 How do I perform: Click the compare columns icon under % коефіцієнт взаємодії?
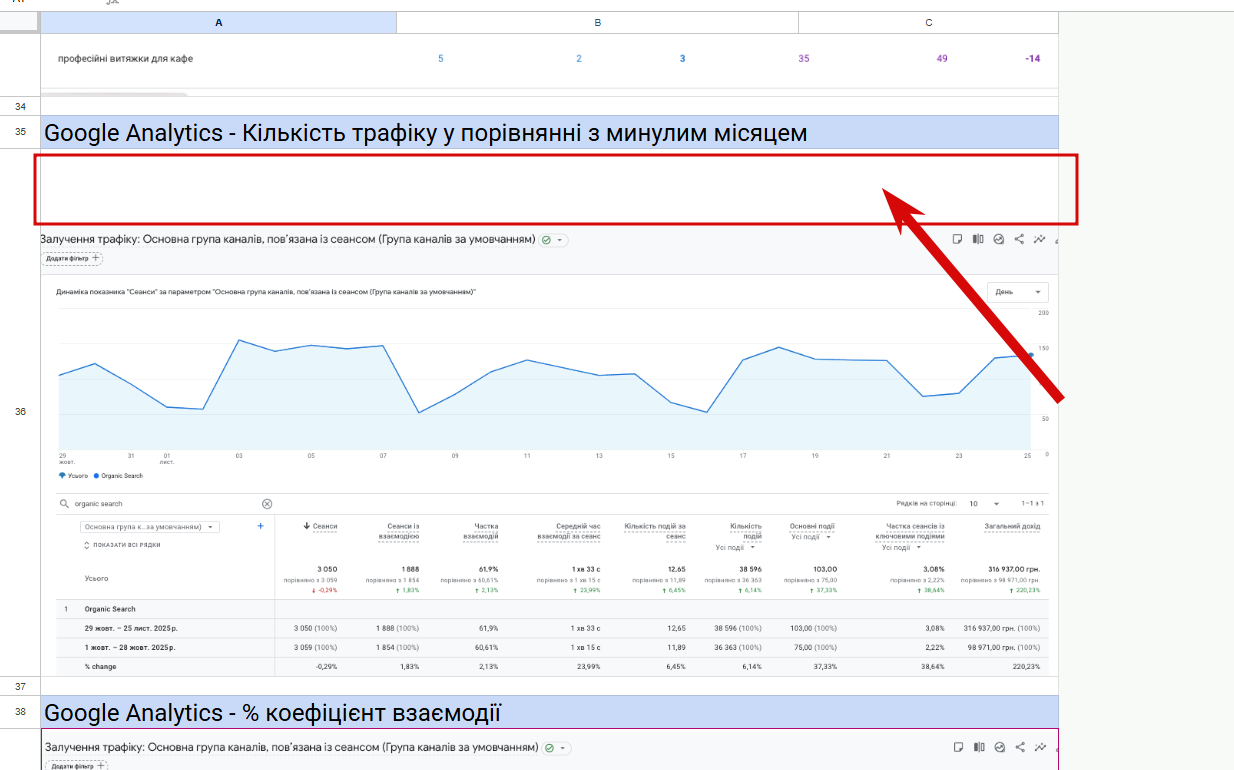(x=978, y=747)
